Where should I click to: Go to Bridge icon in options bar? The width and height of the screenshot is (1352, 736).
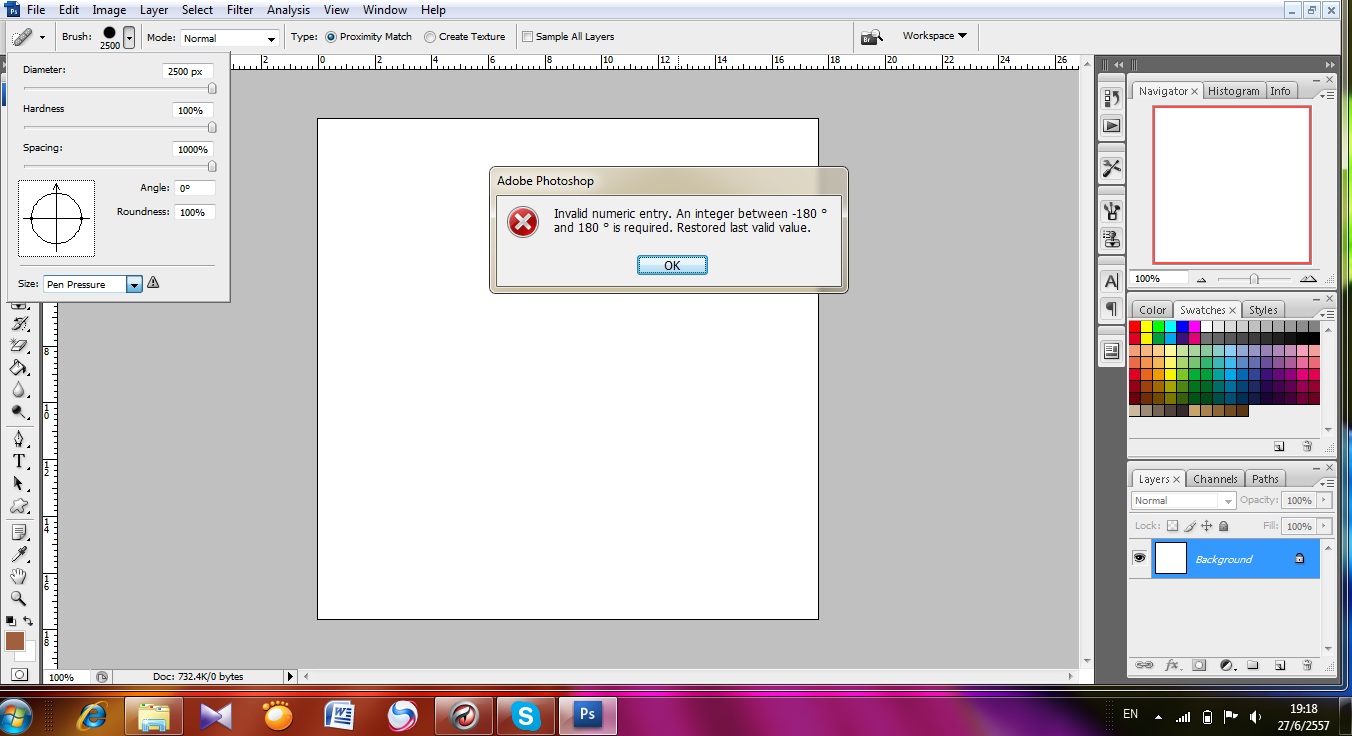(x=872, y=37)
